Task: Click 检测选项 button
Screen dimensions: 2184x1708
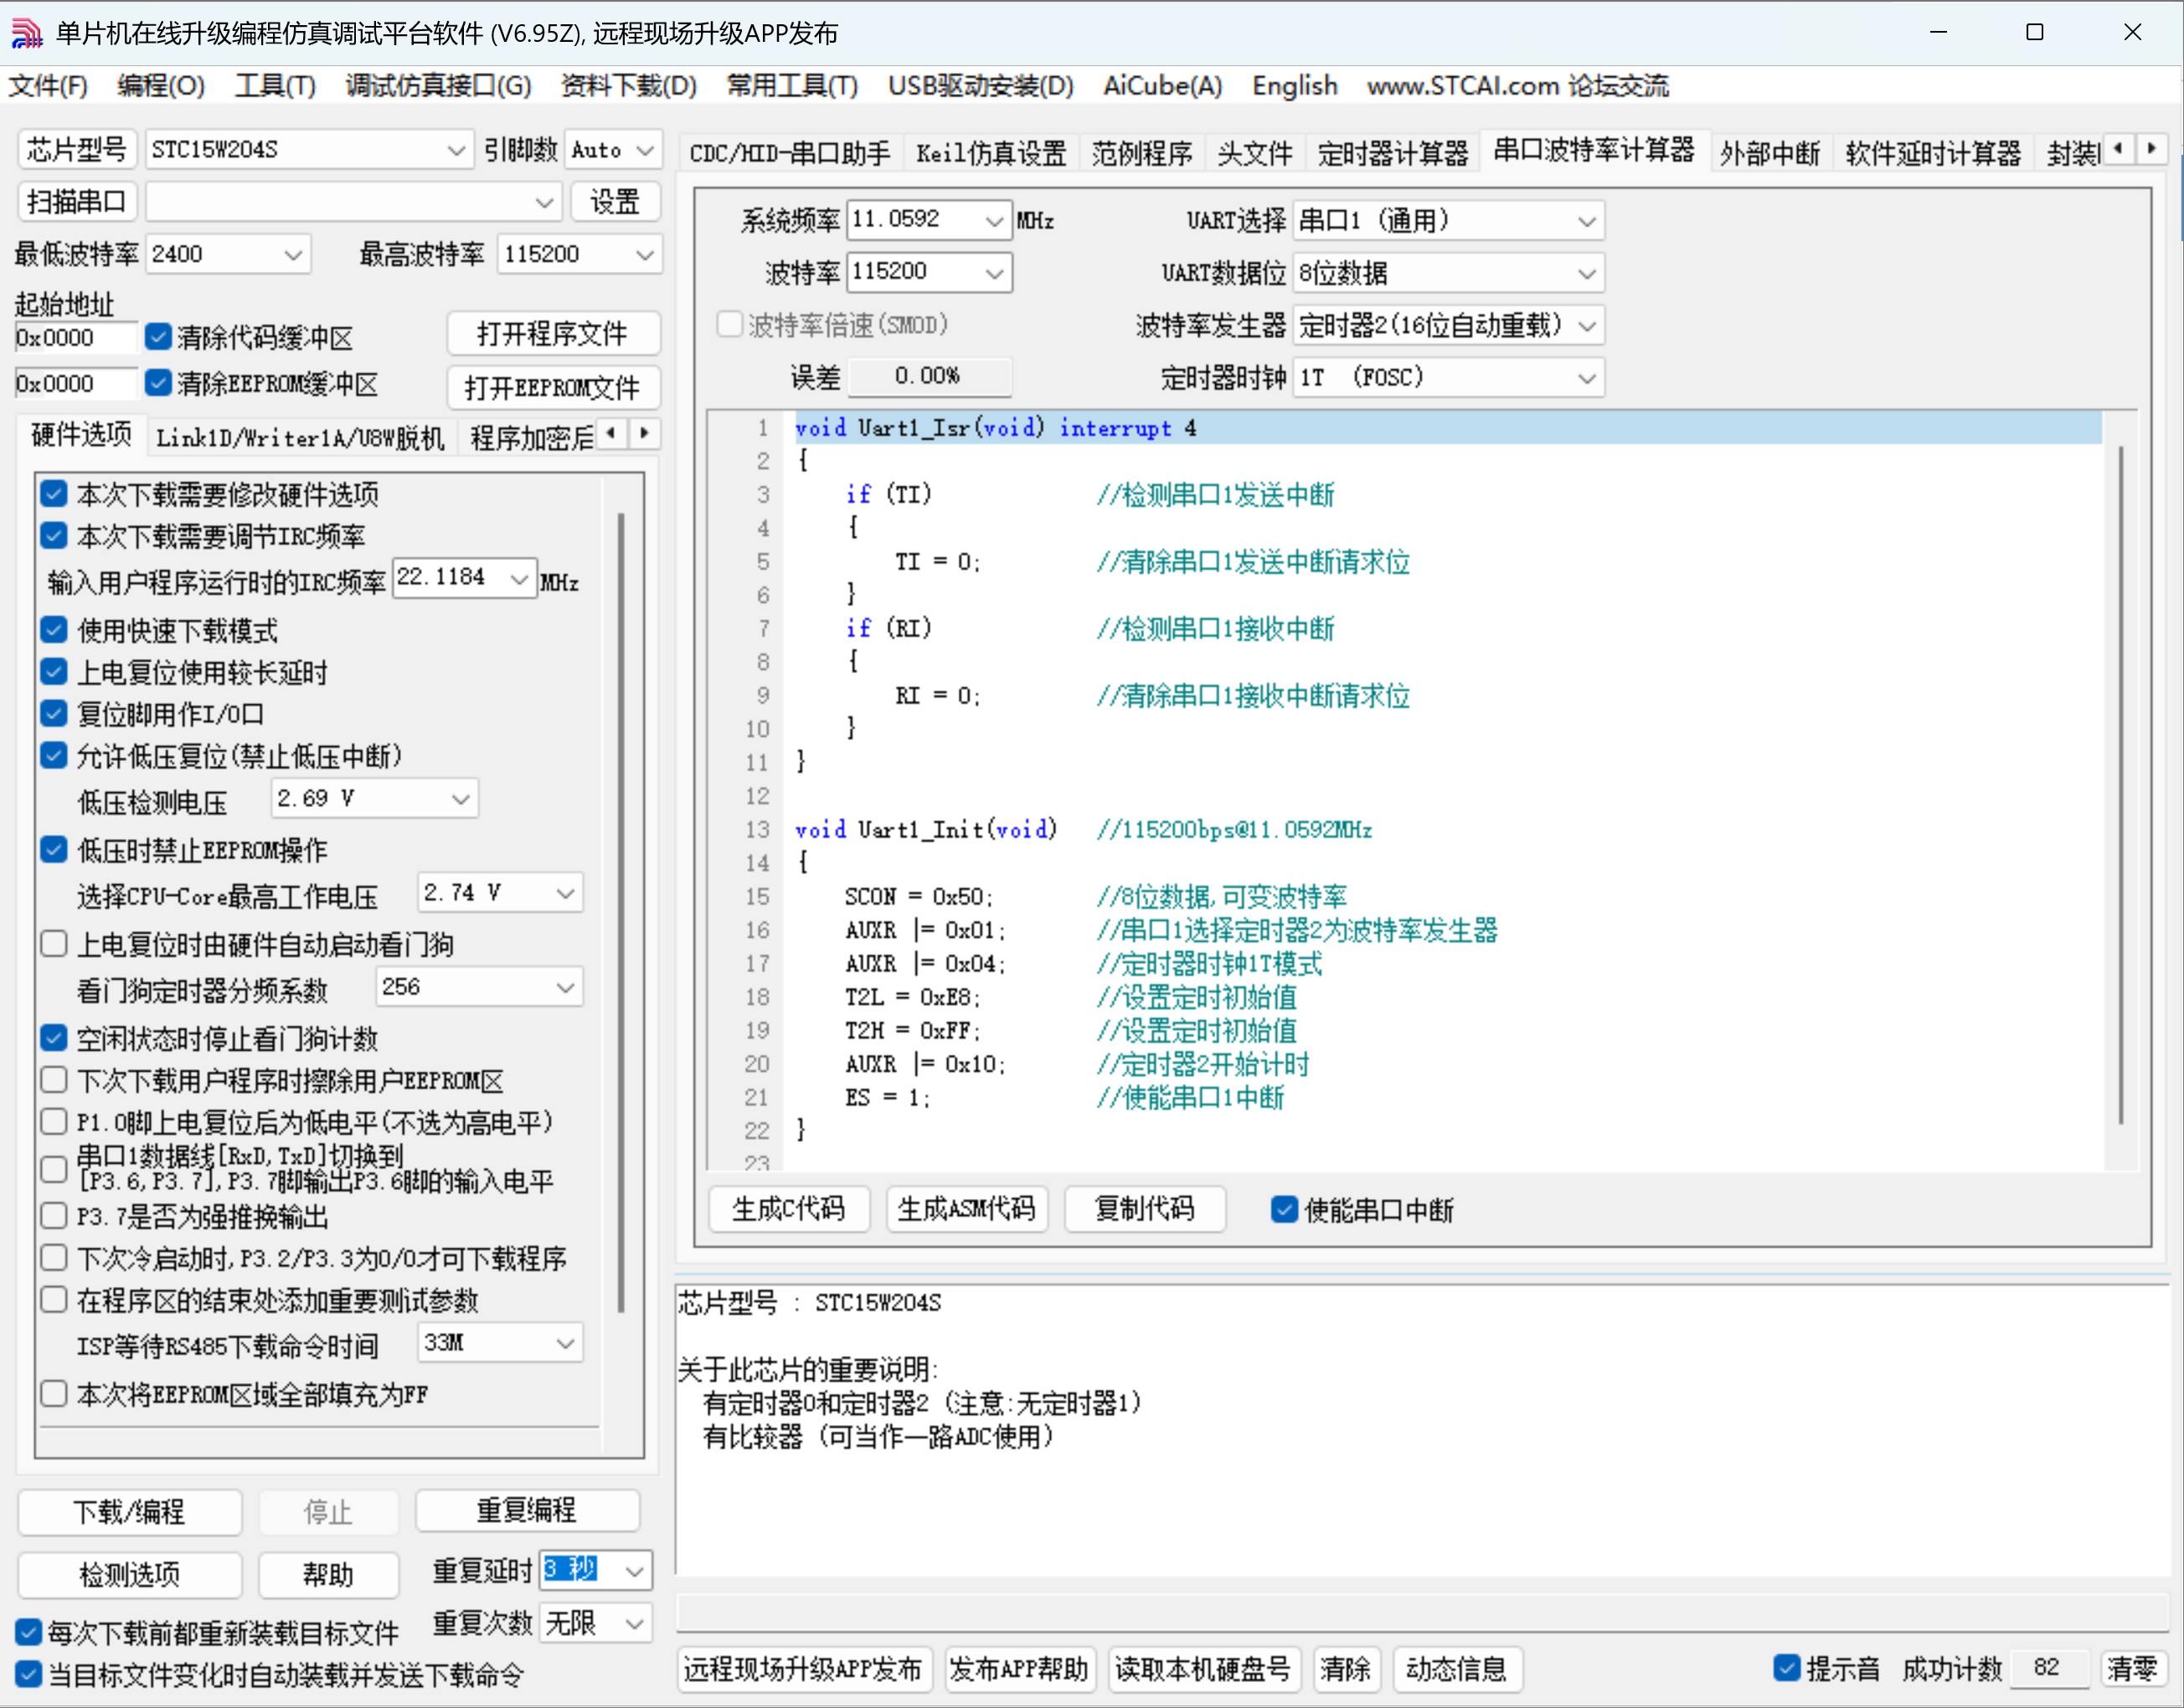Action: tap(130, 1575)
